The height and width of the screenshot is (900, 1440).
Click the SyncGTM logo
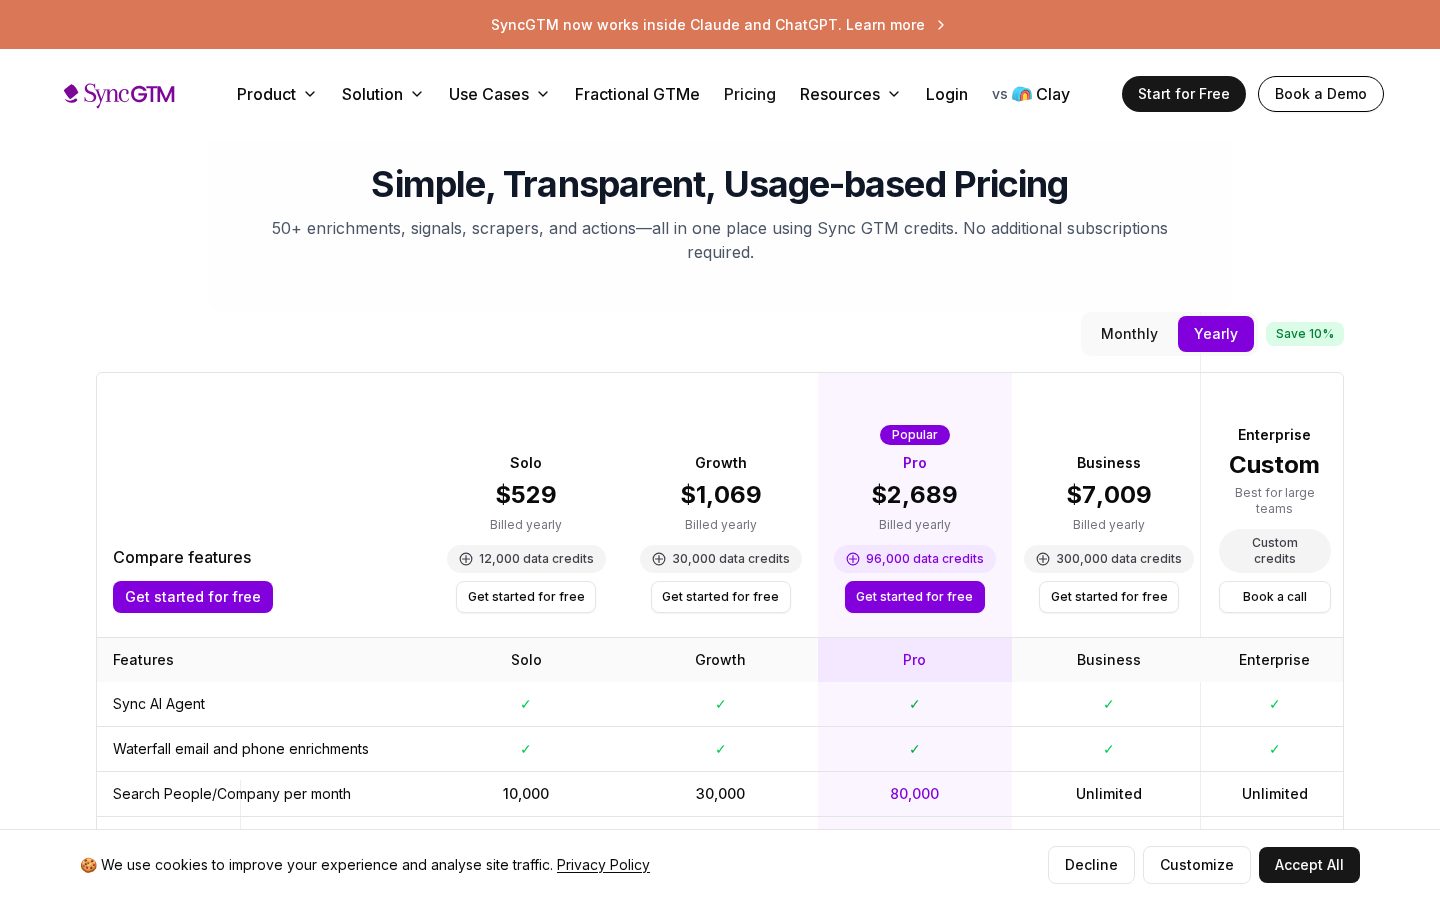click(x=119, y=94)
